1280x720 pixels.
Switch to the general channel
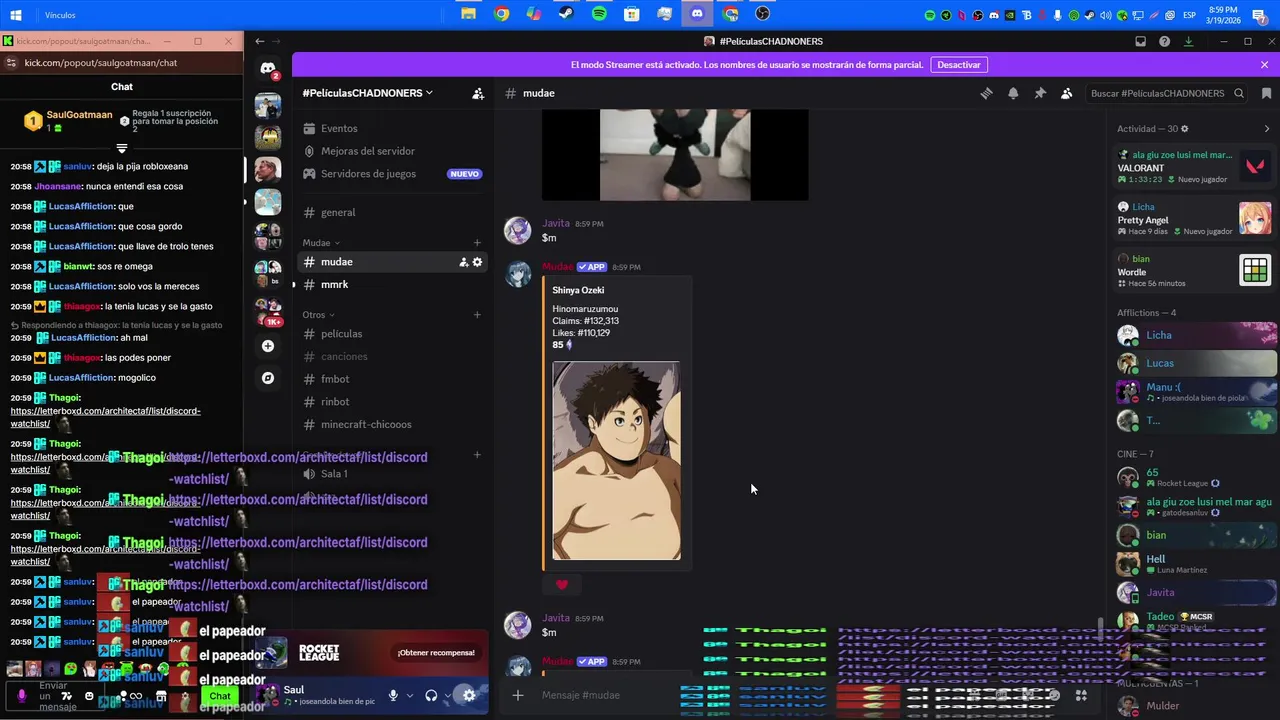(392, 212)
